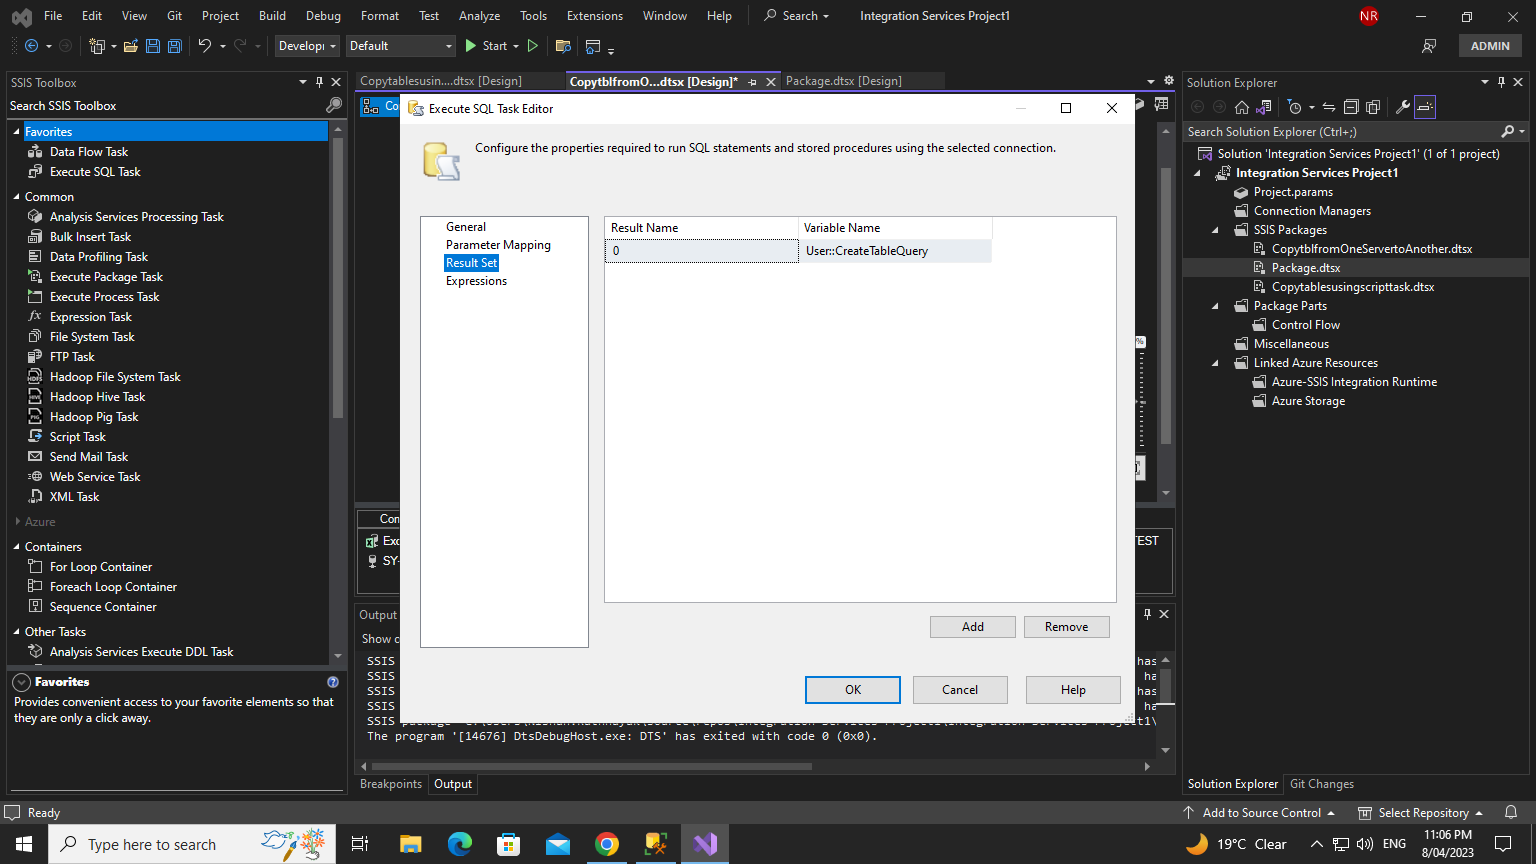Click the Properties wrench icon

1402,107
